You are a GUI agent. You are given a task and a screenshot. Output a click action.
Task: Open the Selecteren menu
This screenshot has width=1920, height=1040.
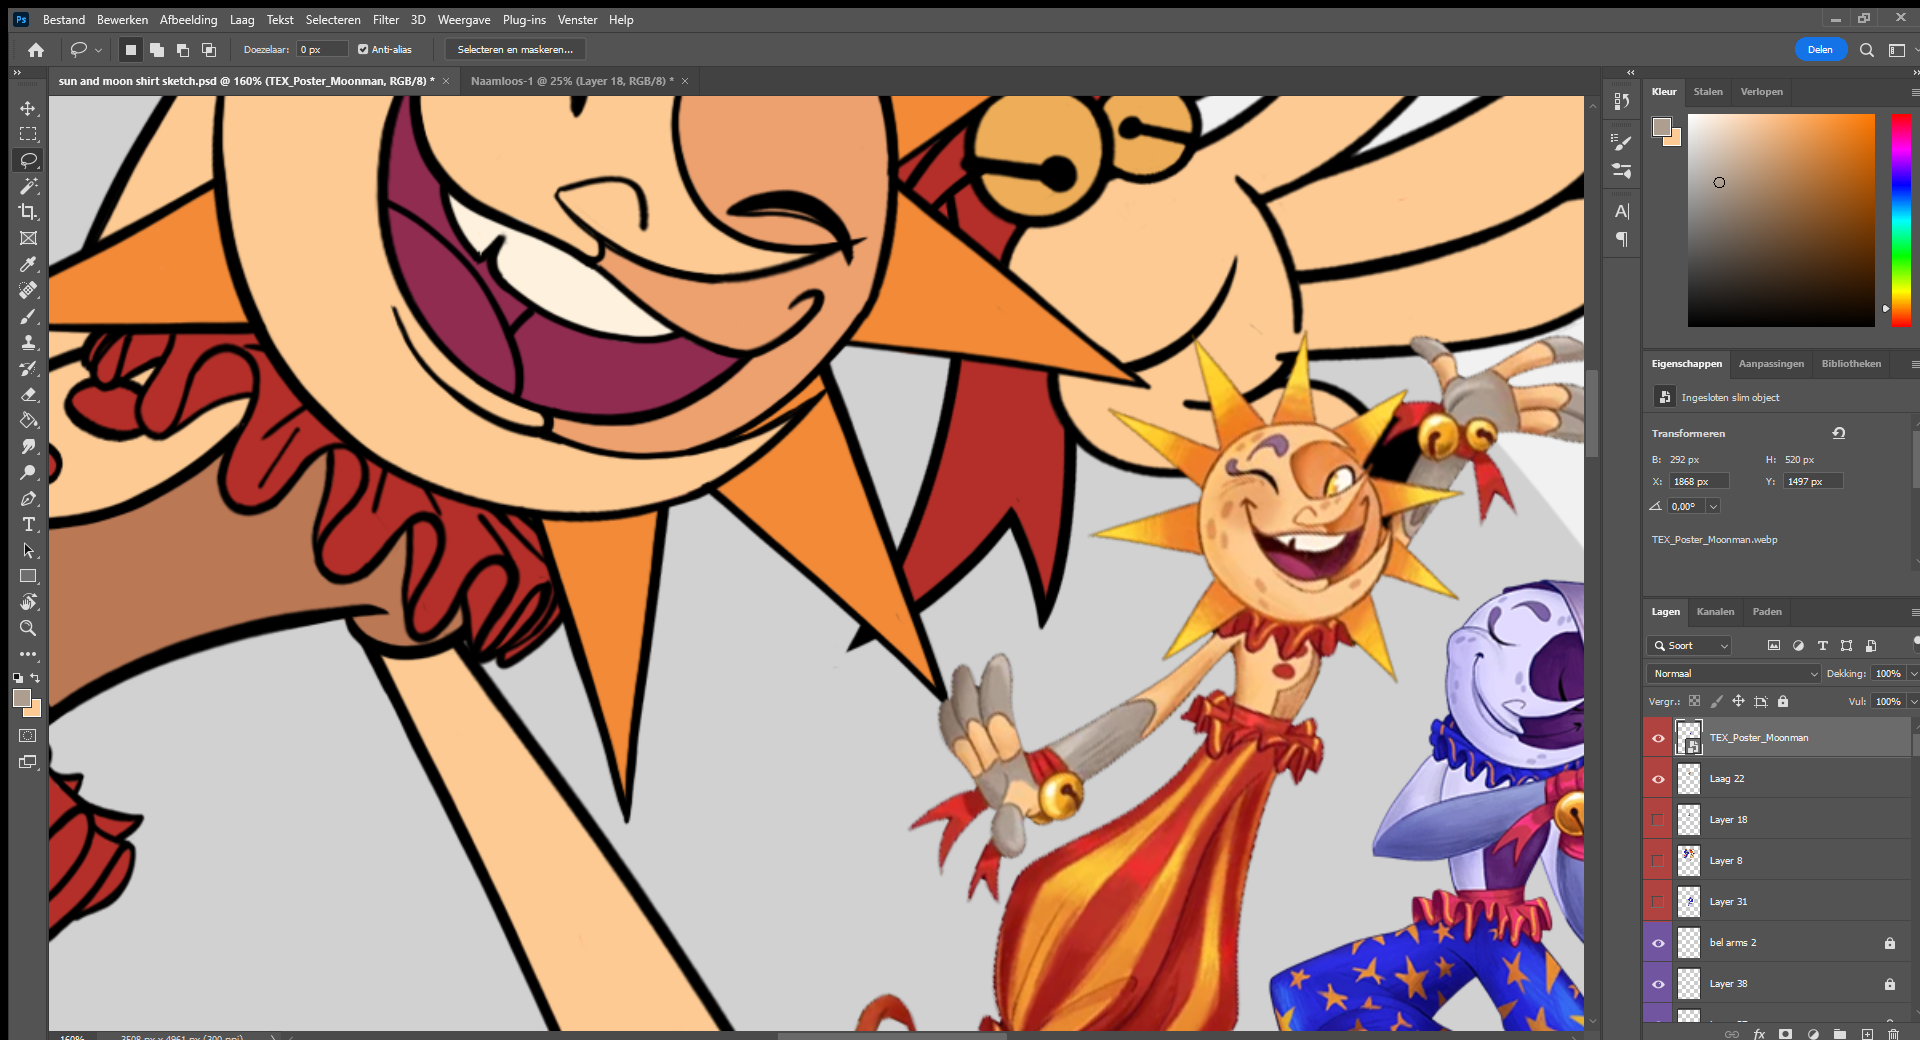point(333,20)
